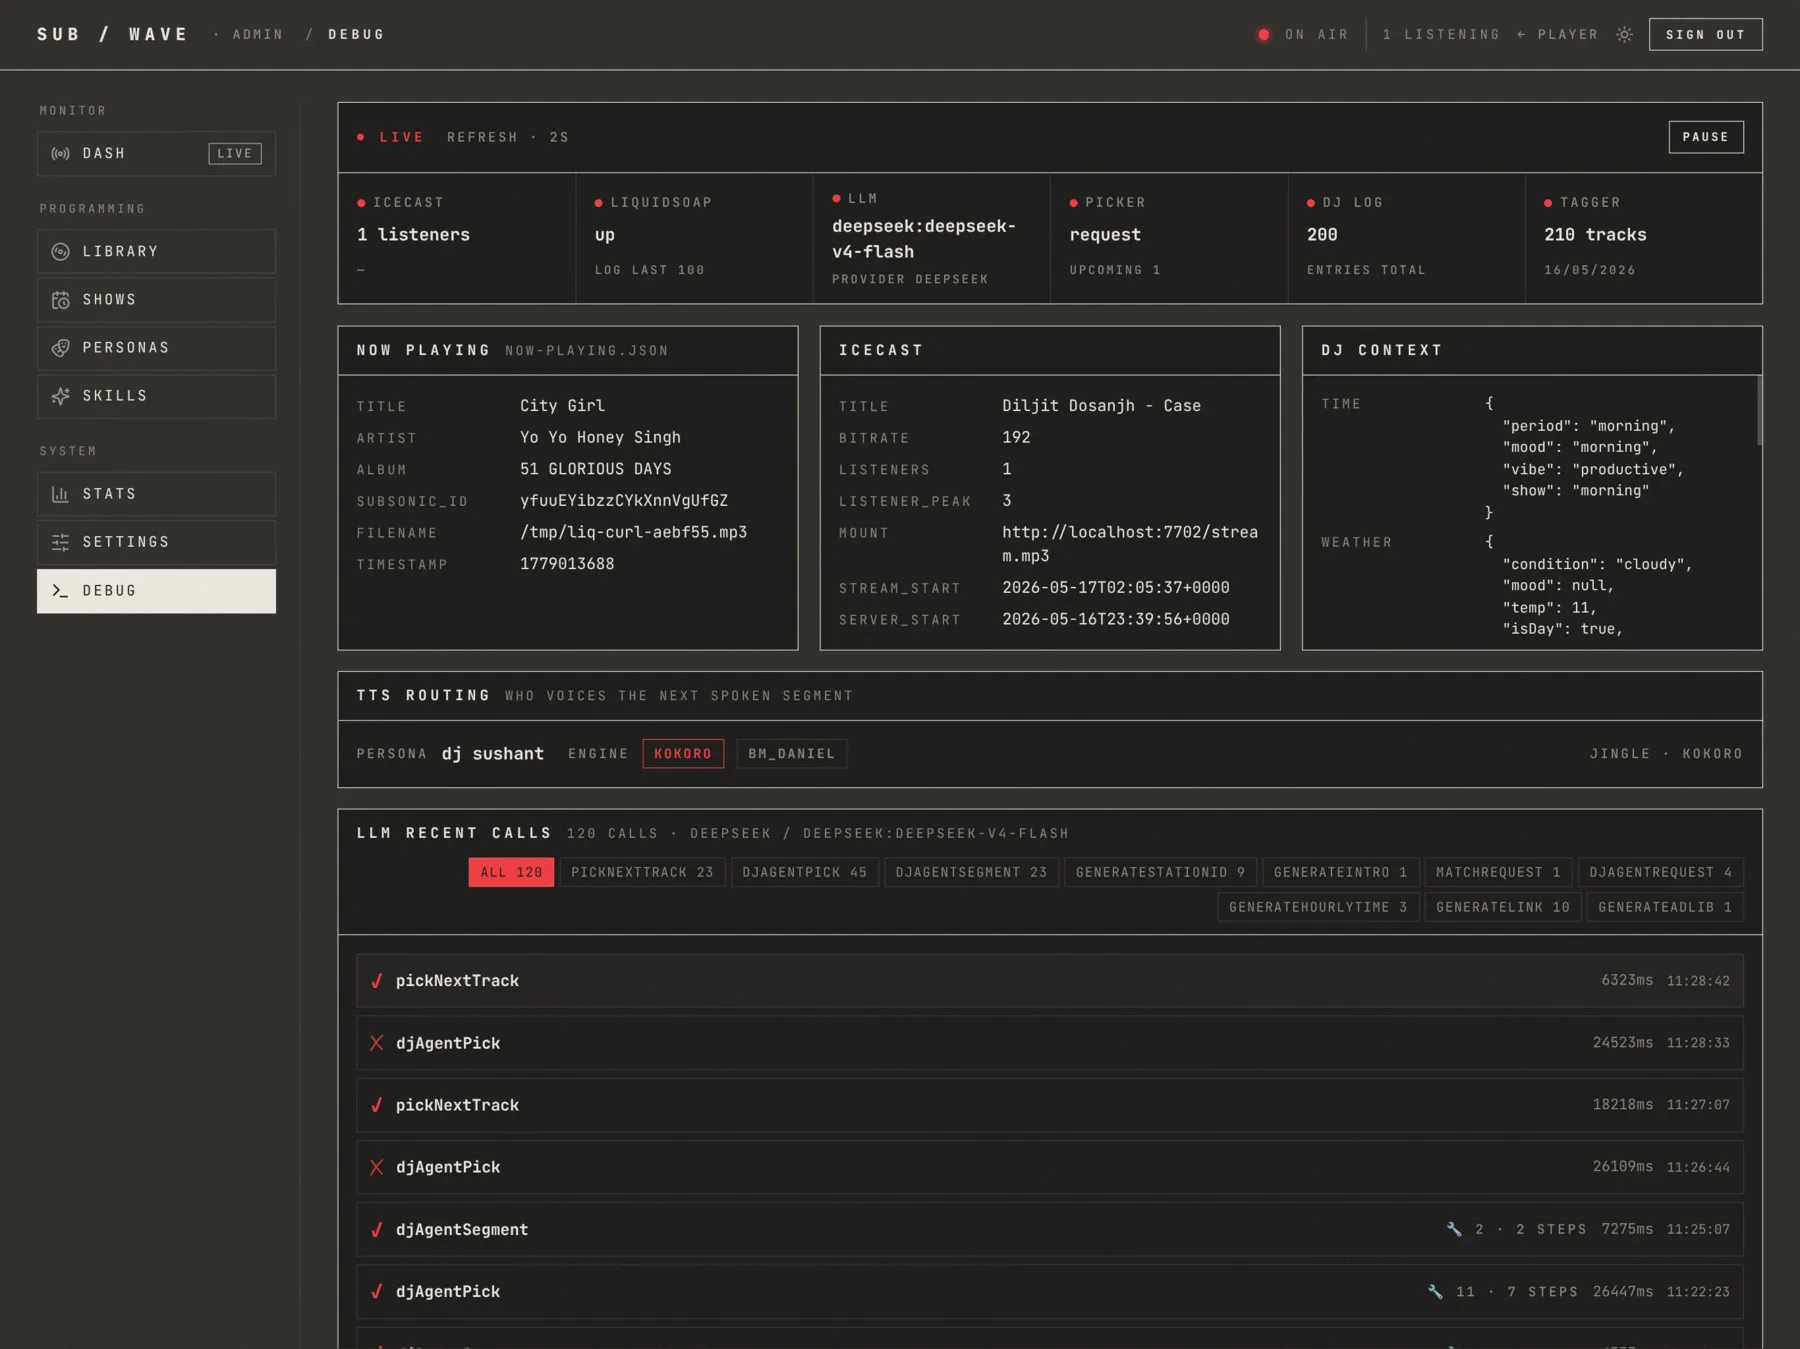Click the subsonic ID yfuuEYibzzCYkXnnVgUfGZ
This screenshot has height=1349, width=1800.
click(624, 501)
